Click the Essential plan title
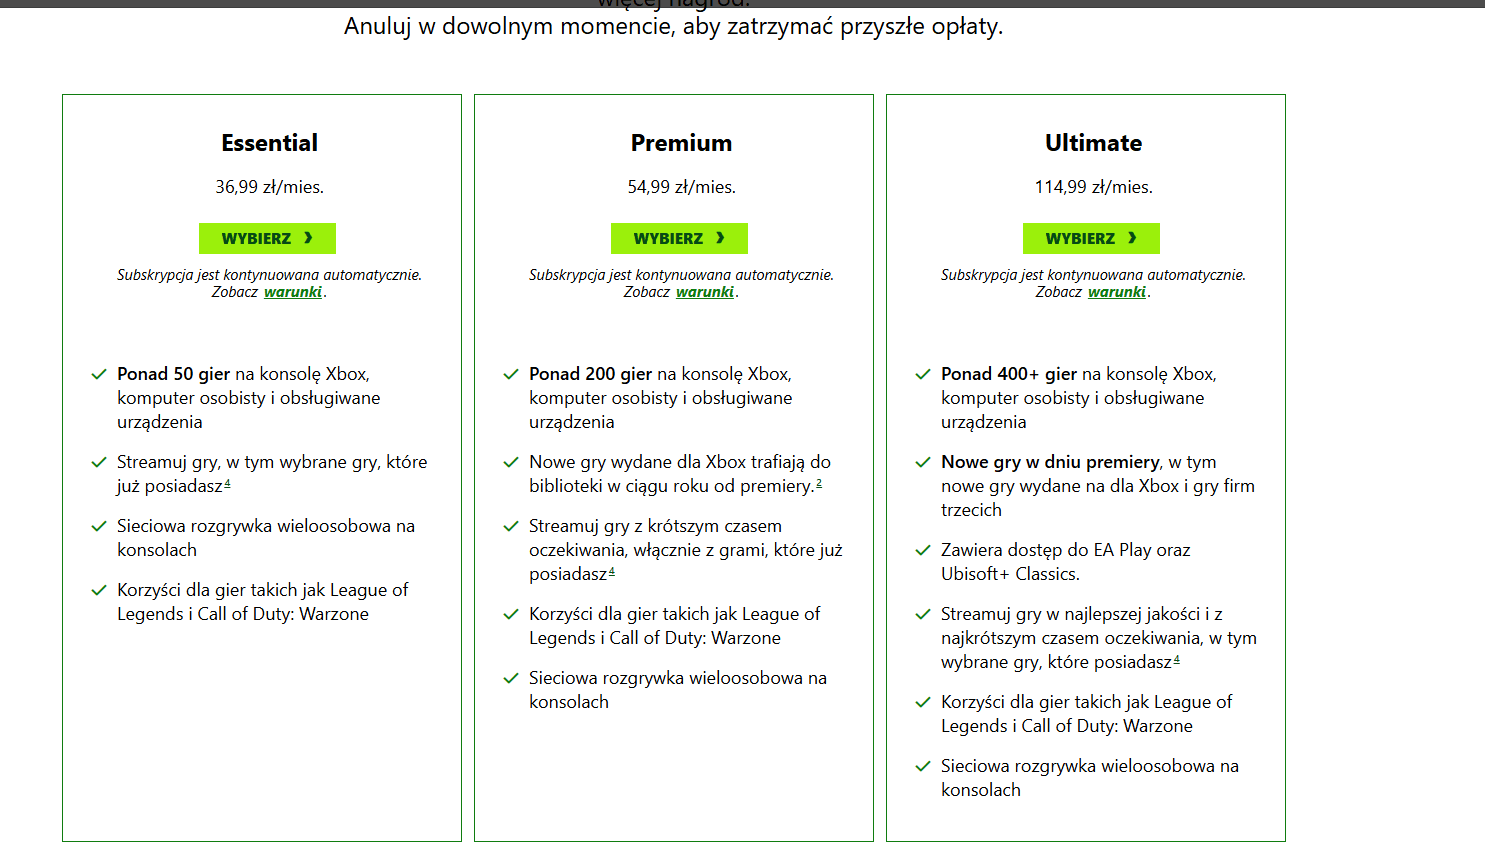The image size is (1485, 854). coord(269,143)
